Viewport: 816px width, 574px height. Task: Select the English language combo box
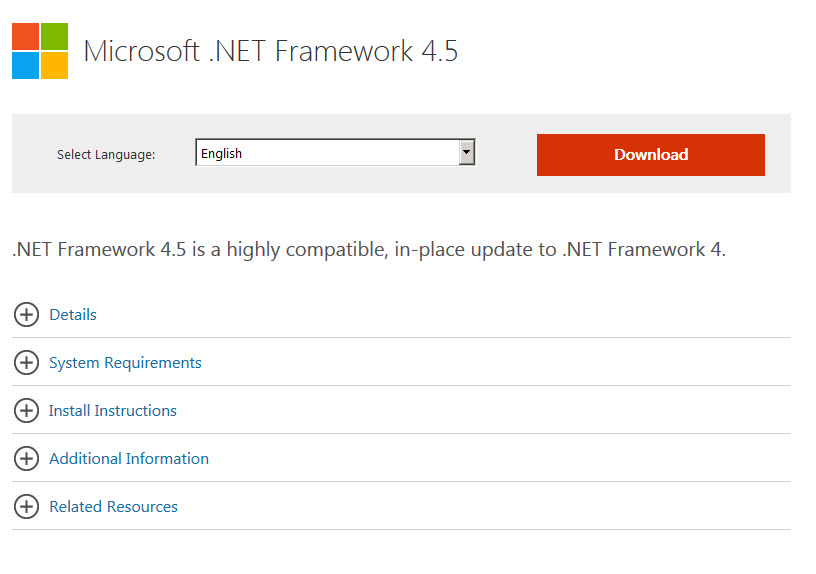(x=335, y=152)
